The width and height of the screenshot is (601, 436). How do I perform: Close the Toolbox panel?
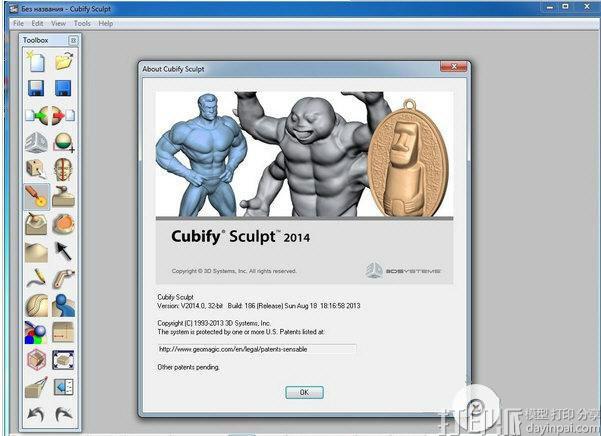pyautogui.click(x=73, y=40)
